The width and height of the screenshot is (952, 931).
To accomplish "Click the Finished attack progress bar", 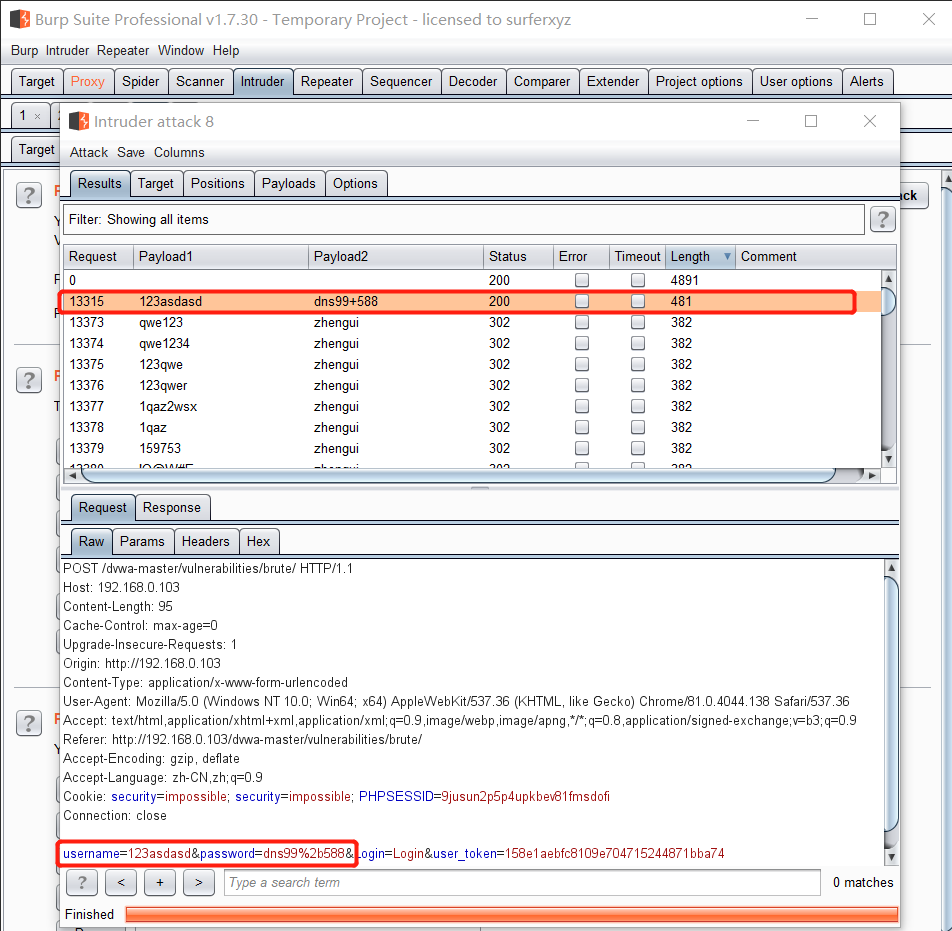I will (x=511, y=915).
